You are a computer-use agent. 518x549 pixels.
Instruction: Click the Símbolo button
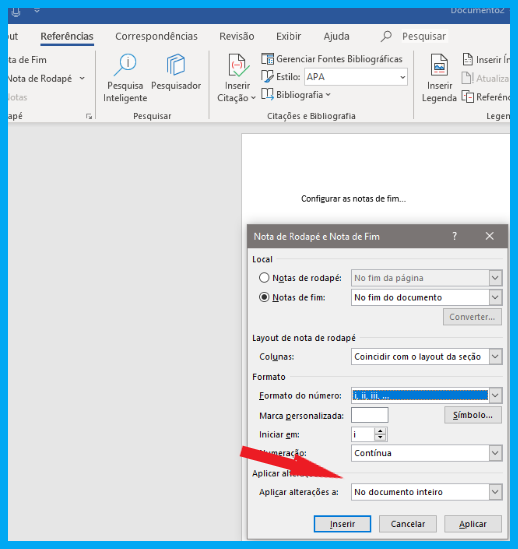pyautogui.click(x=473, y=415)
